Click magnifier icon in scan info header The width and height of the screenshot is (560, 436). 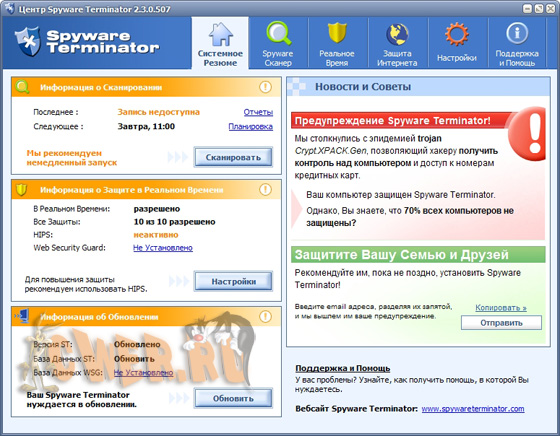[22, 87]
